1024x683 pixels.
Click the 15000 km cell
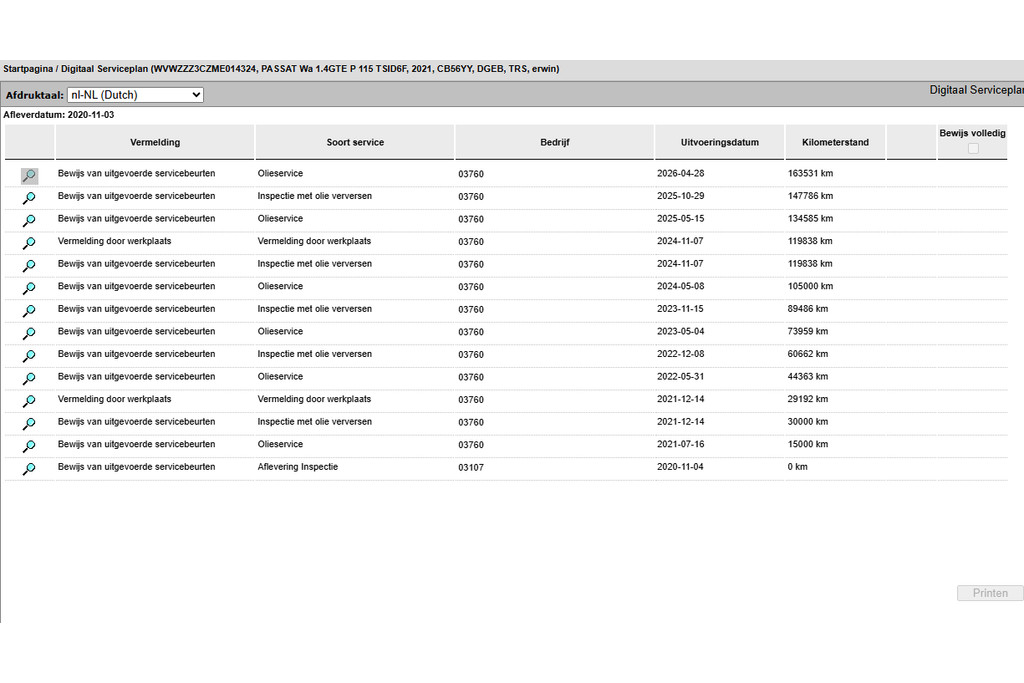click(808, 444)
